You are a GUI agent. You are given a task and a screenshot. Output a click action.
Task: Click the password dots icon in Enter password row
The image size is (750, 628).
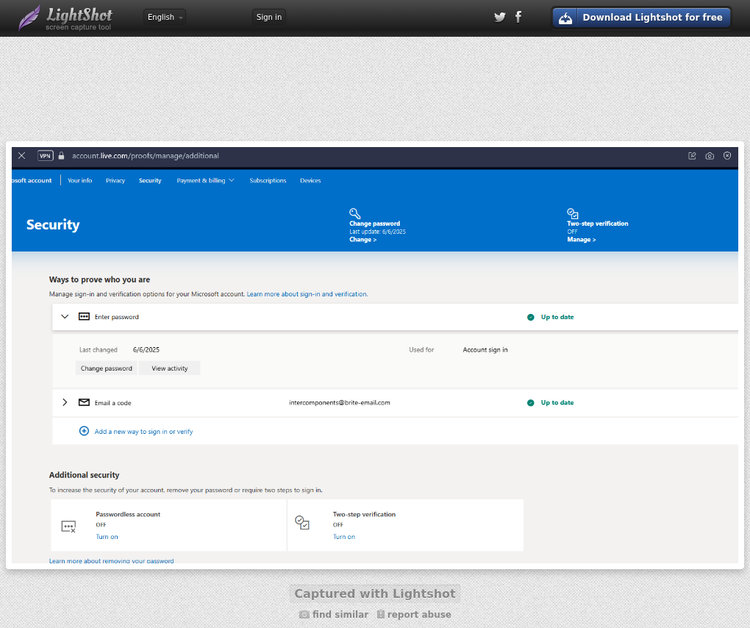tap(84, 317)
